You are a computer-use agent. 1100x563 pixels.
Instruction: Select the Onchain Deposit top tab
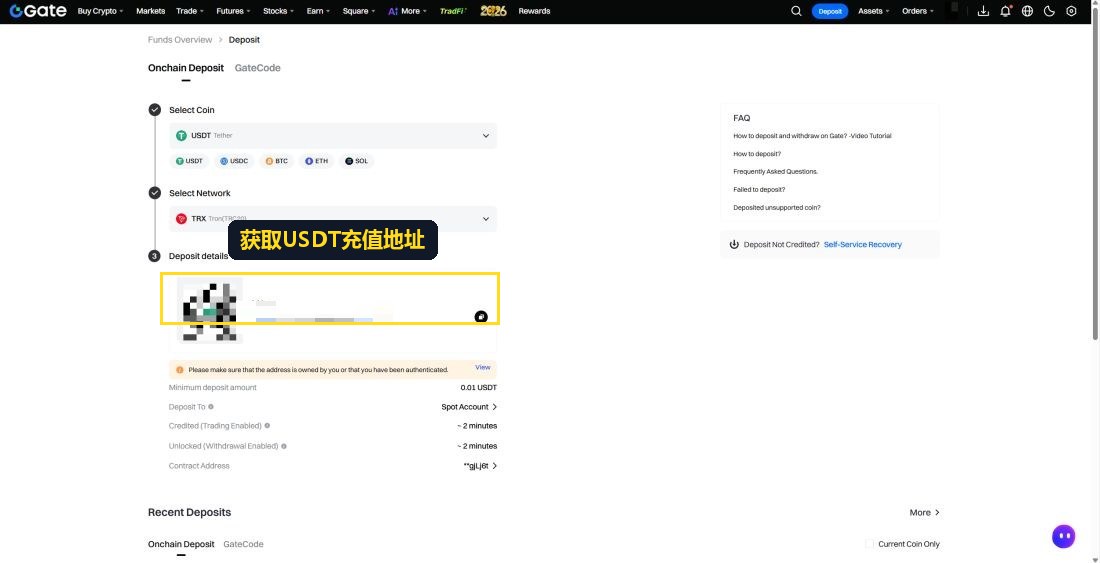[x=186, y=68]
